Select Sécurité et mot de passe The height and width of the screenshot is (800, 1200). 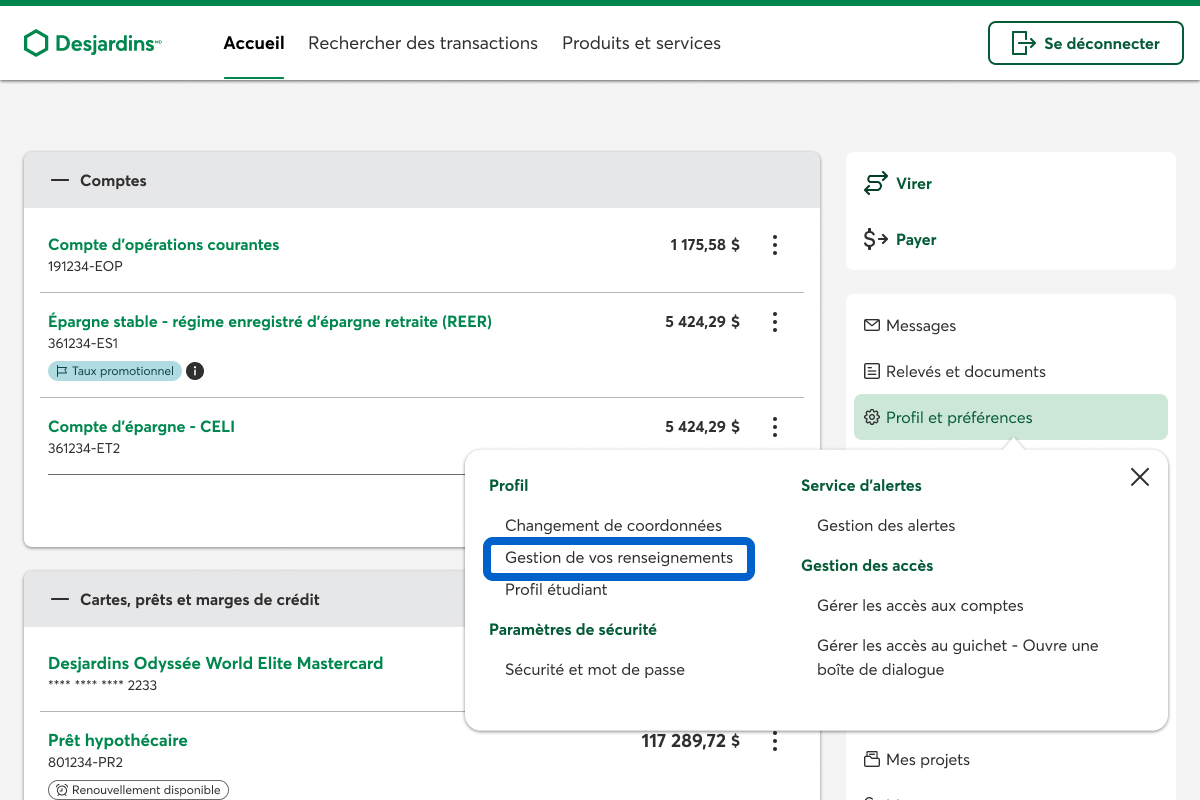tap(595, 670)
